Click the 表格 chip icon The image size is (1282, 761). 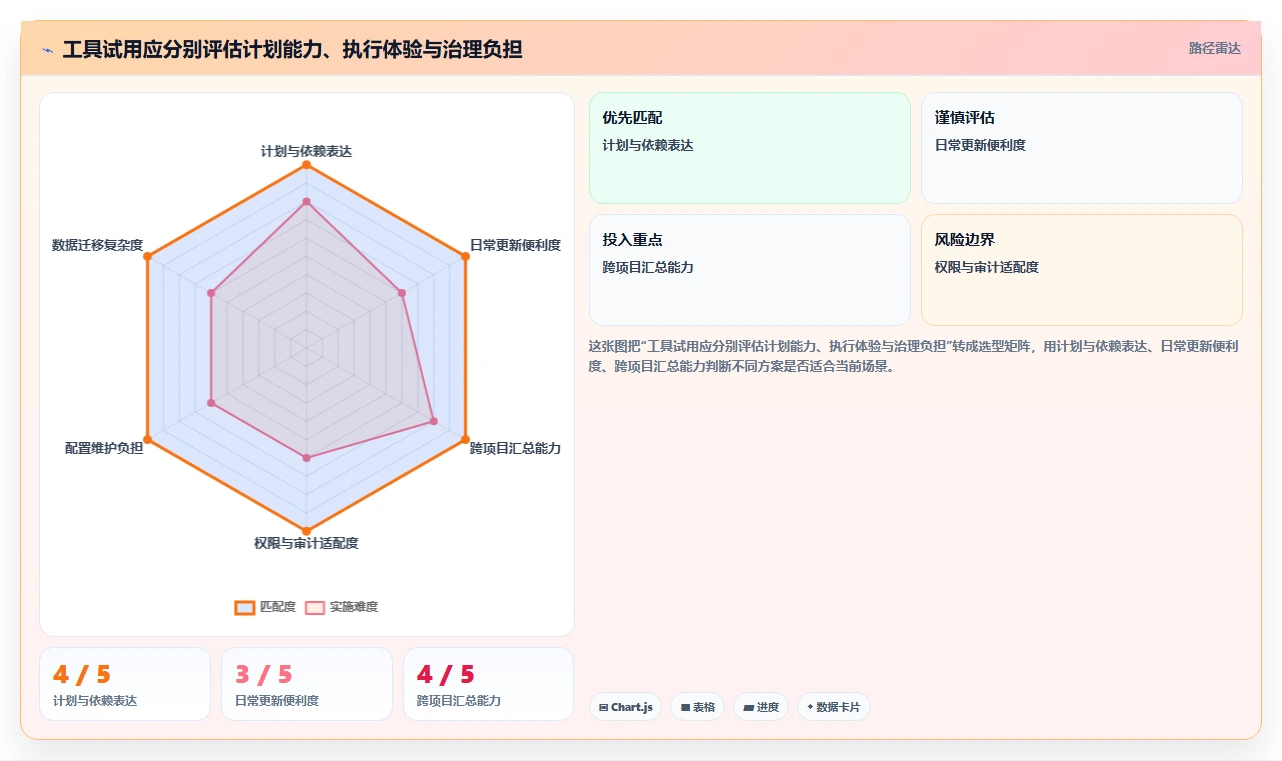tap(685, 708)
